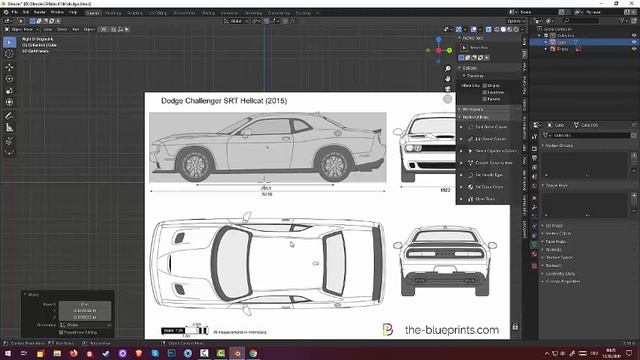Viewport: 640px width, 360px height.
Task: Click the Move X value field
Action: [x=85, y=304]
